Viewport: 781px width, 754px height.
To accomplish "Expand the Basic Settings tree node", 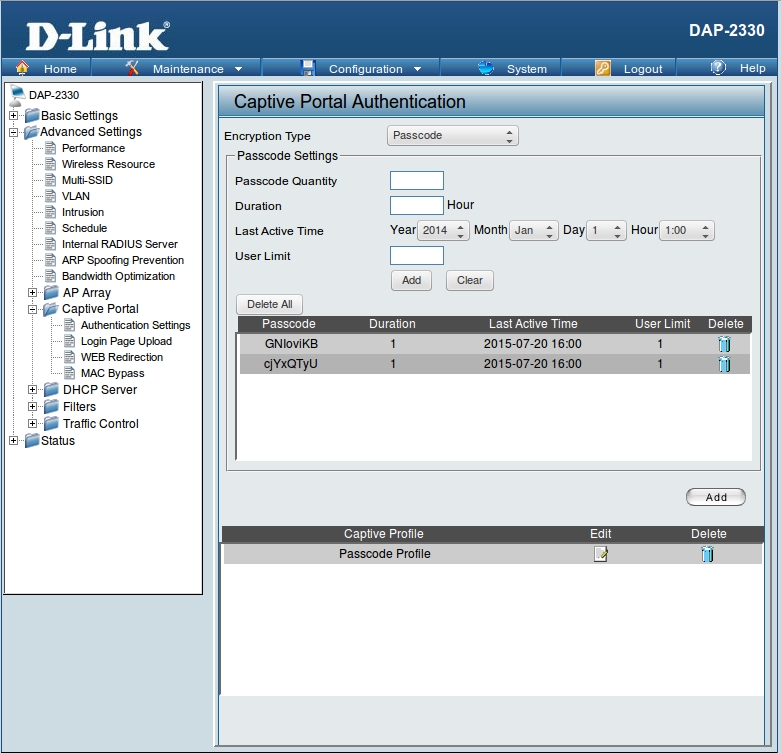I will [13, 116].
